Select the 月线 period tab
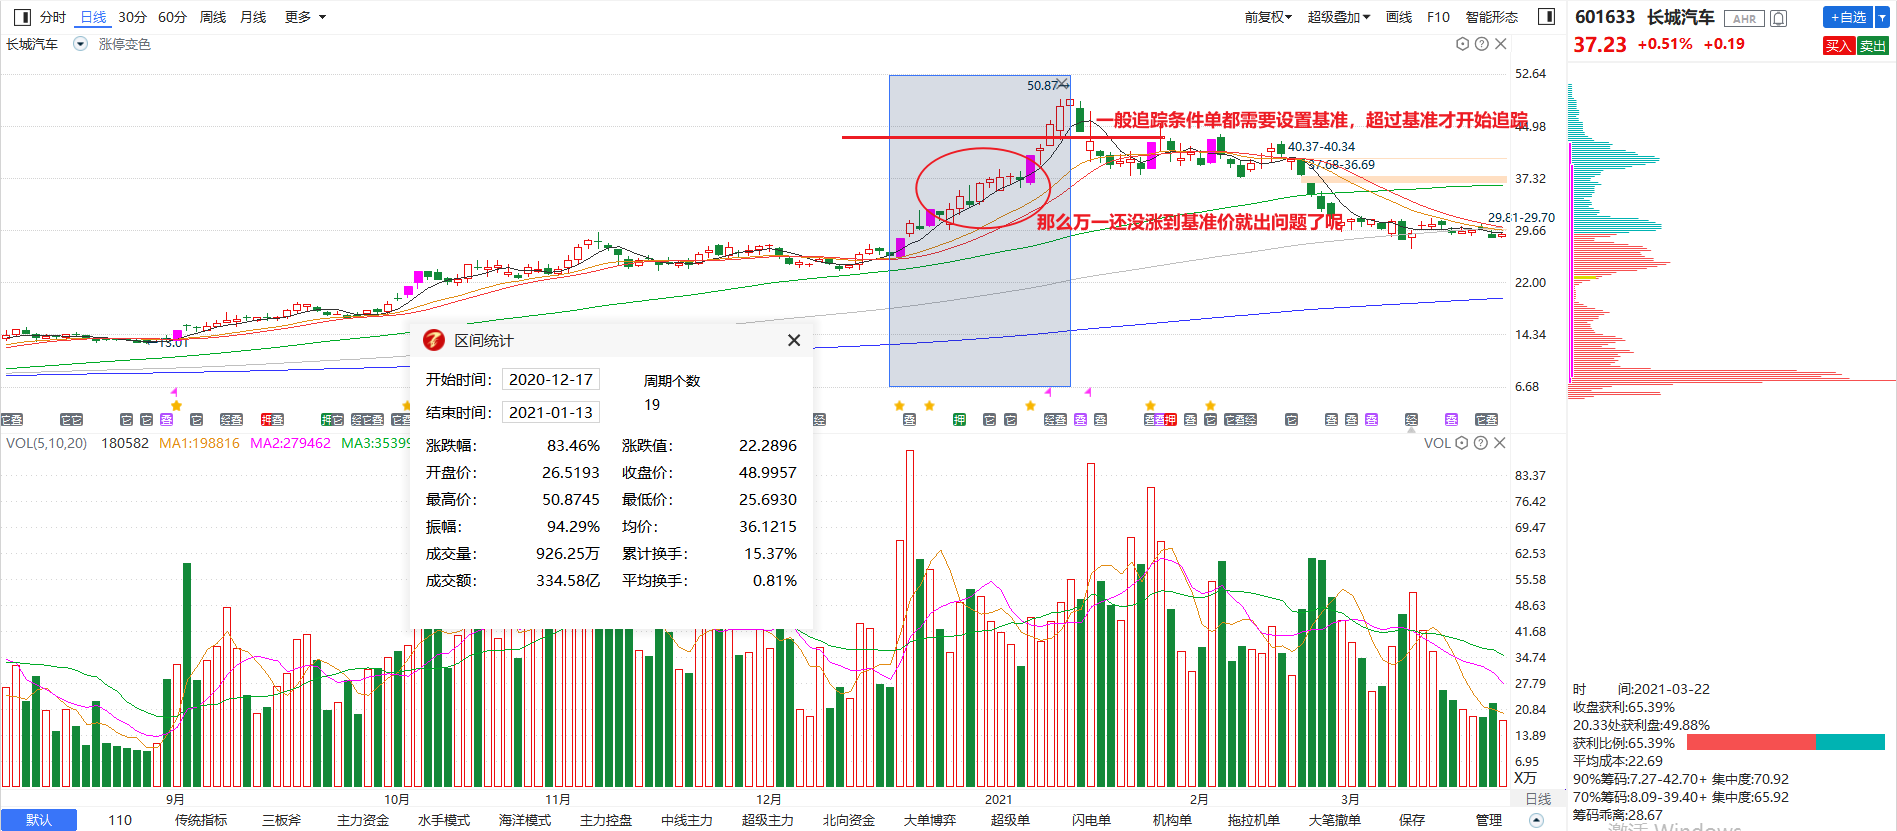The width and height of the screenshot is (1897, 831). pyautogui.click(x=253, y=17)
